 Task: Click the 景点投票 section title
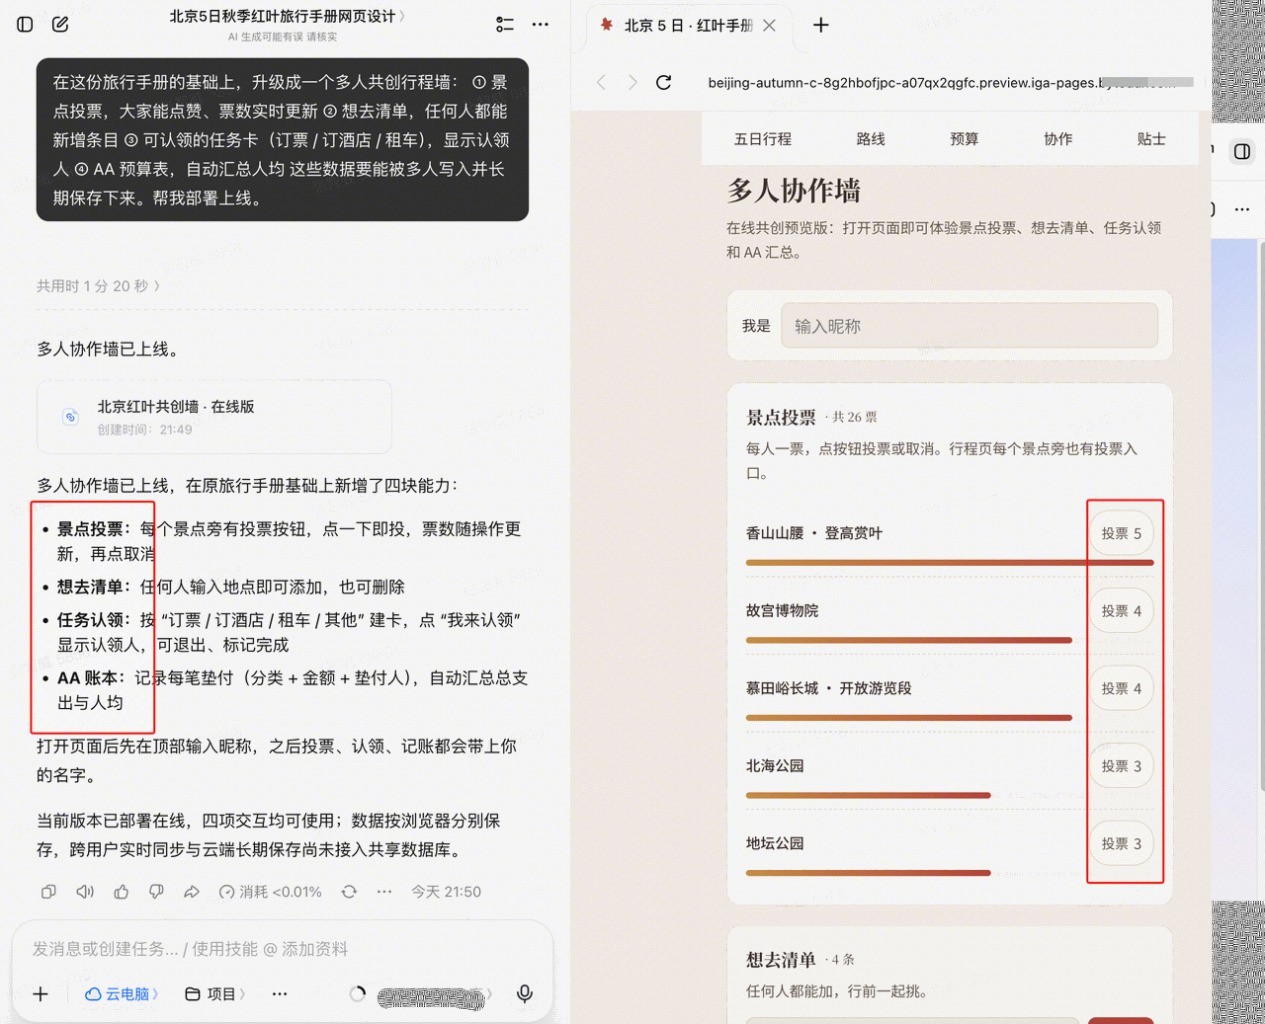(x=781, y=417)
